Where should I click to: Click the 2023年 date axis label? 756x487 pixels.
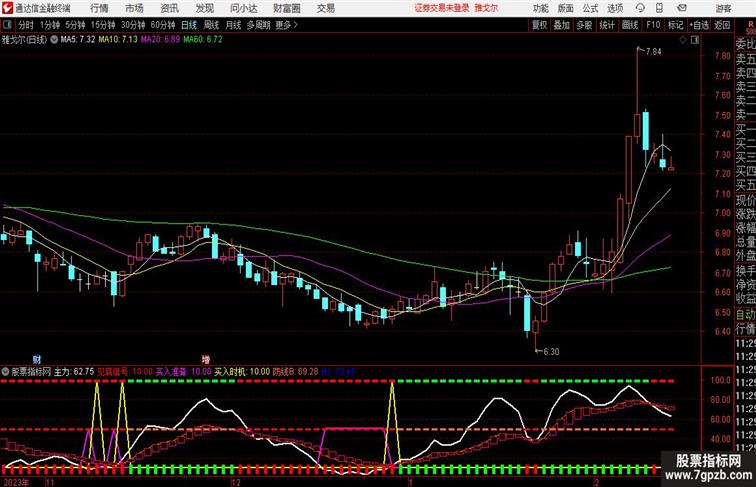[x=15, y=482]
